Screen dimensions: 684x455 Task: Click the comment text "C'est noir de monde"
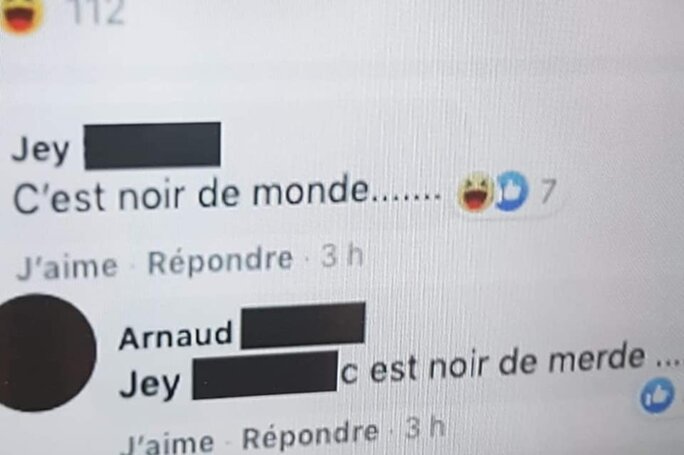191,195
